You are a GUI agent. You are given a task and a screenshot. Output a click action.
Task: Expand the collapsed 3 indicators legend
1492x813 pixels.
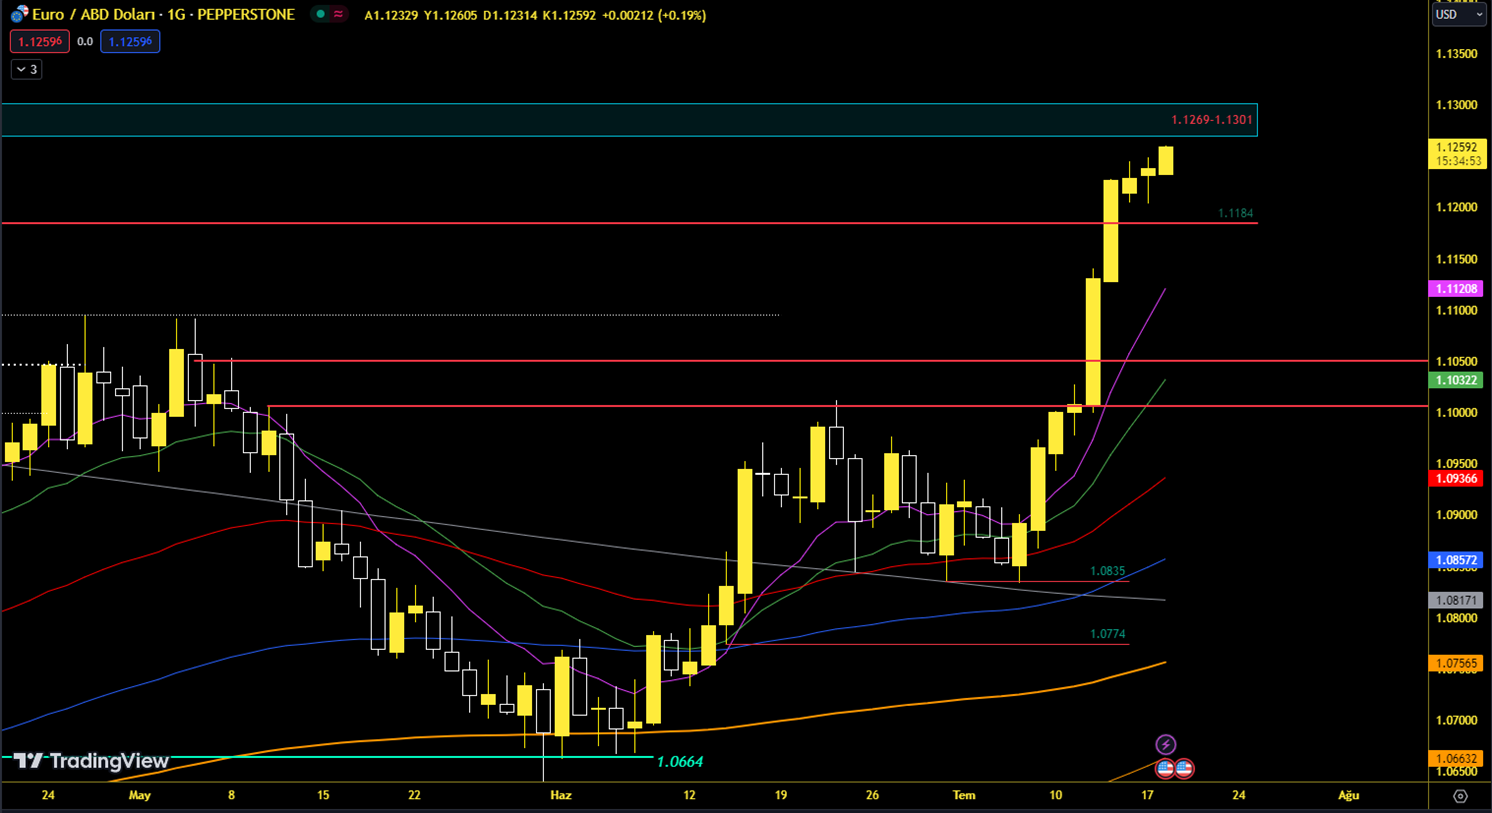(x=27, y=70)
